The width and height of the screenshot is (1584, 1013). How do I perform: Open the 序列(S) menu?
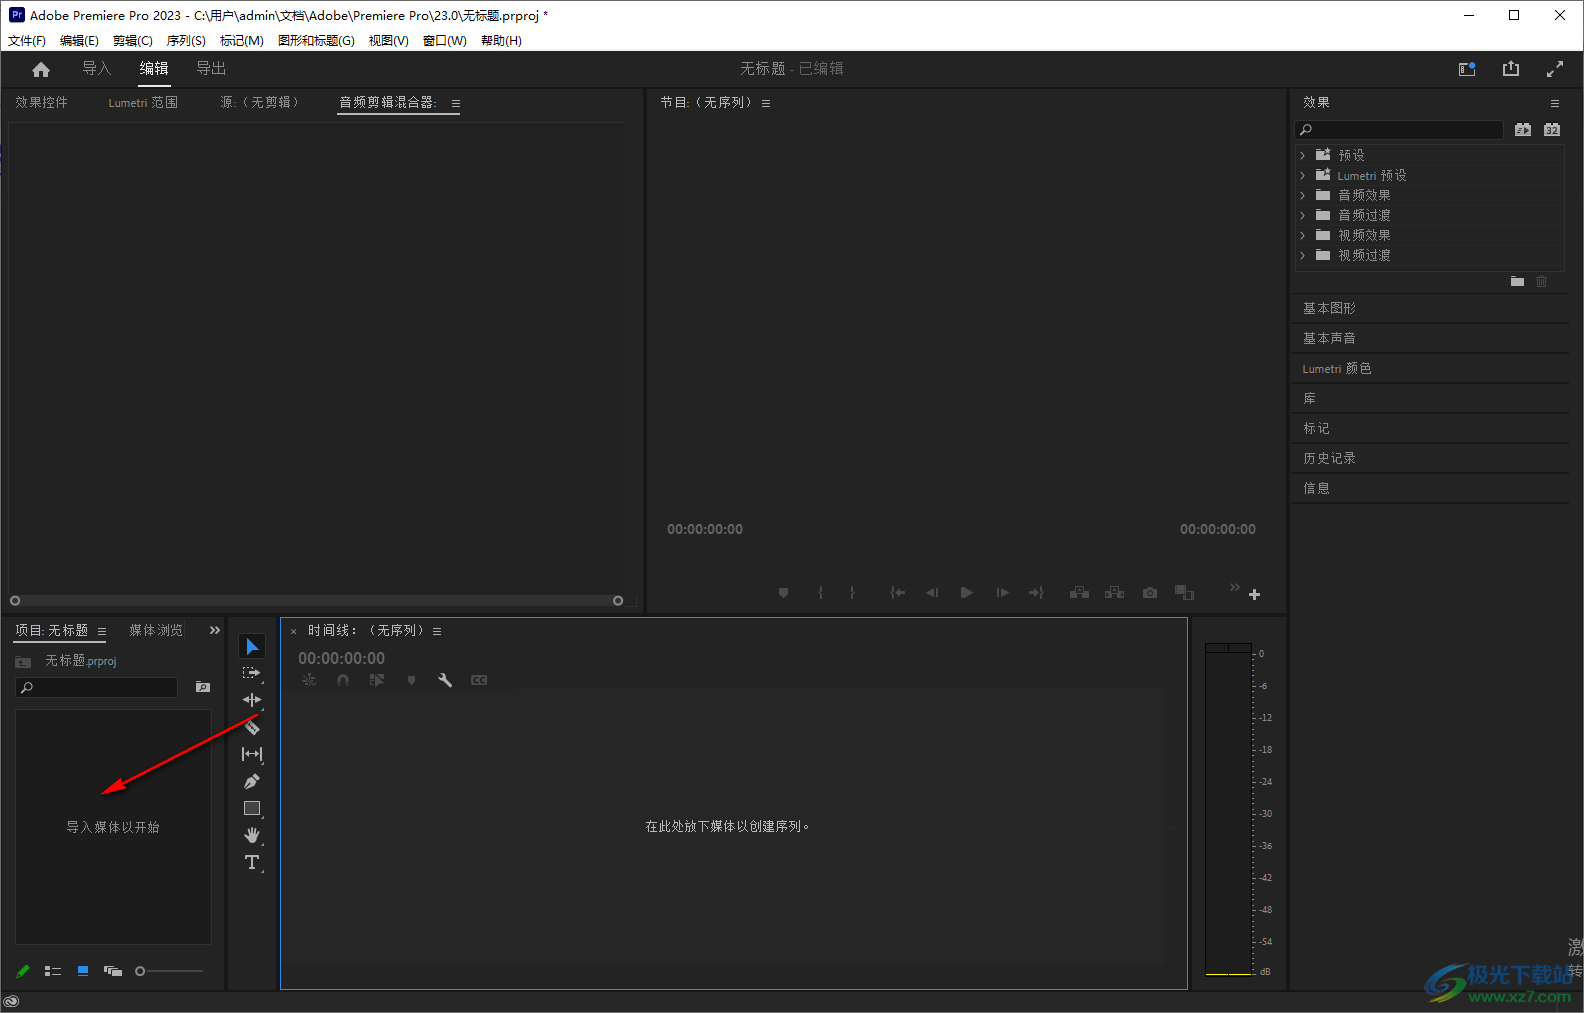[x=186, y=41]
